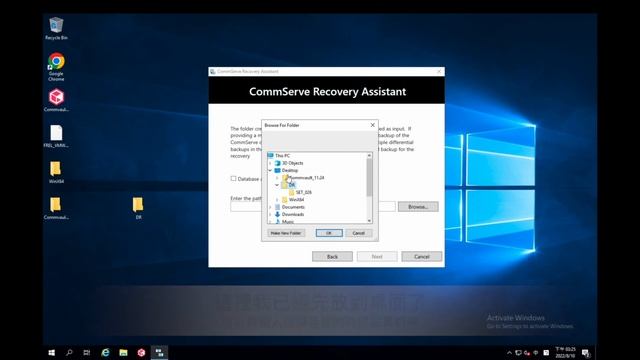
Task: Cancel the Browse For Folder dialog
Action: 359,233
